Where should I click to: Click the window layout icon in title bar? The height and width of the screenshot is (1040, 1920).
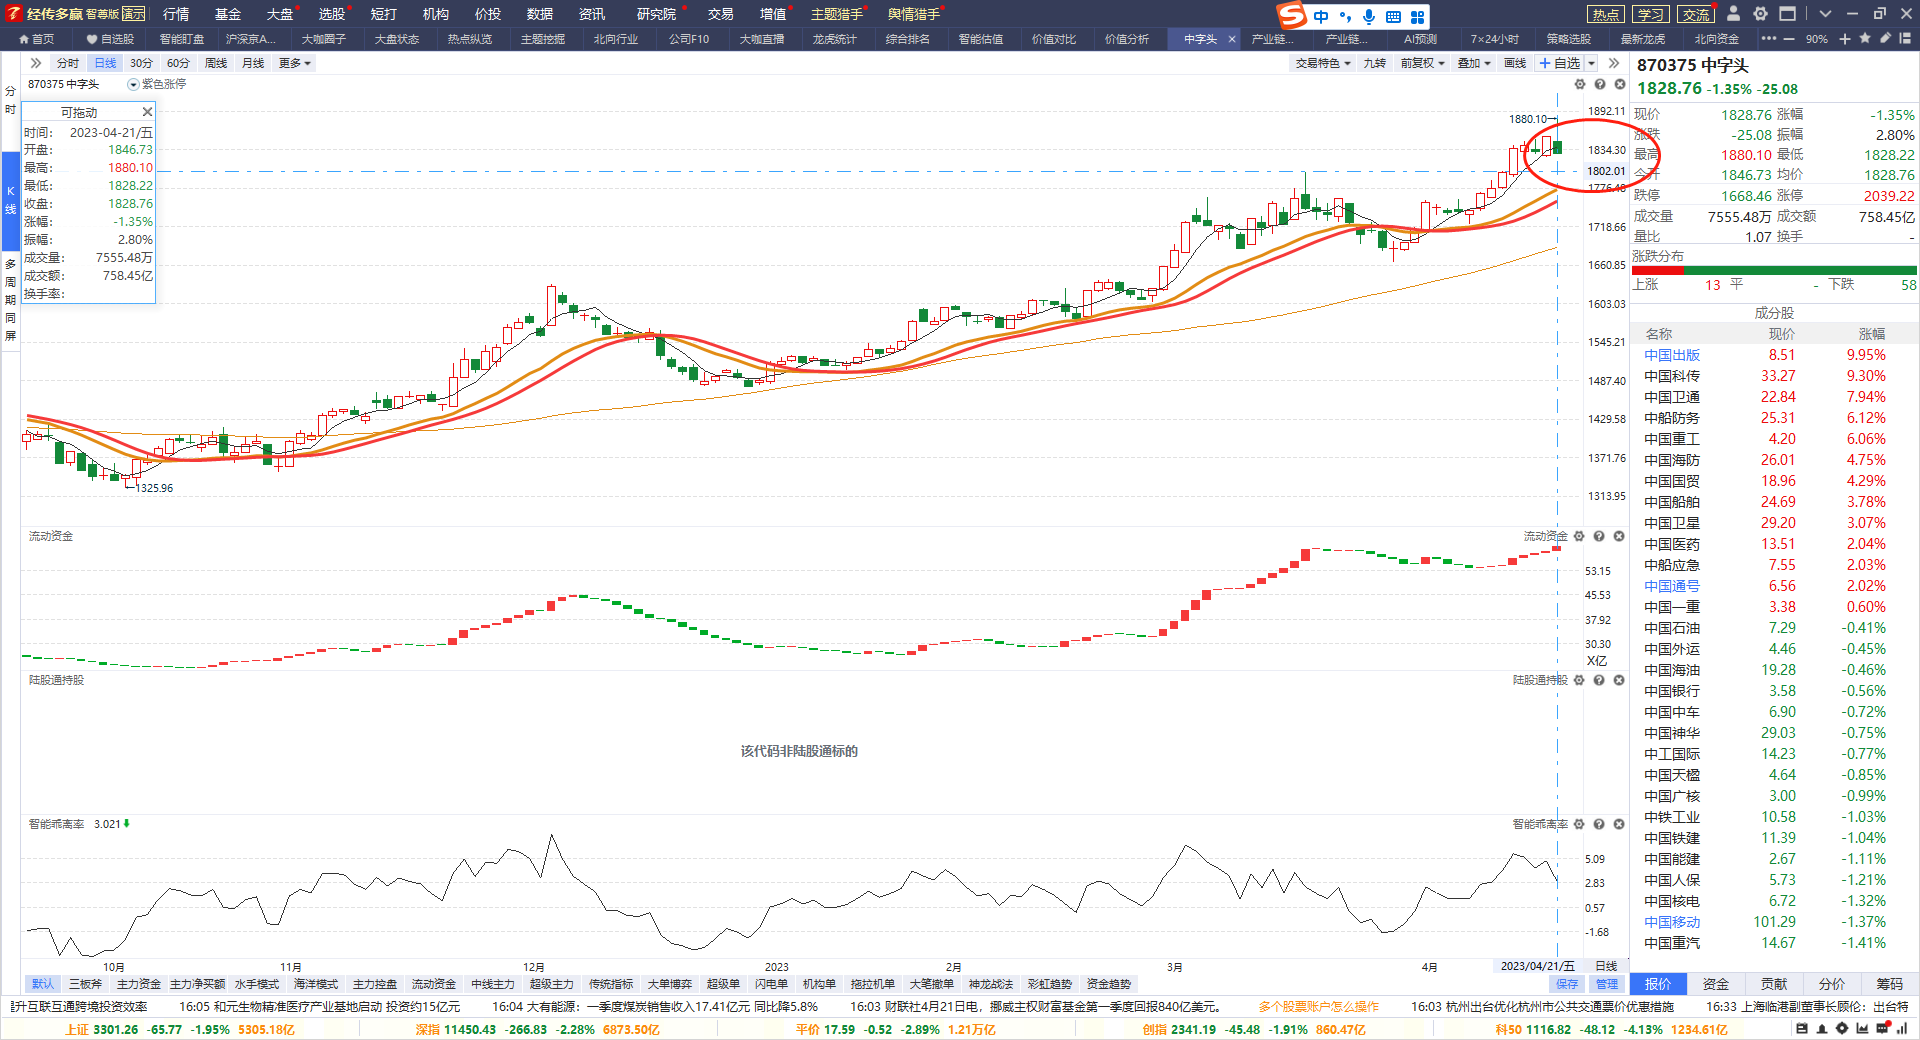coord(1788,14)
